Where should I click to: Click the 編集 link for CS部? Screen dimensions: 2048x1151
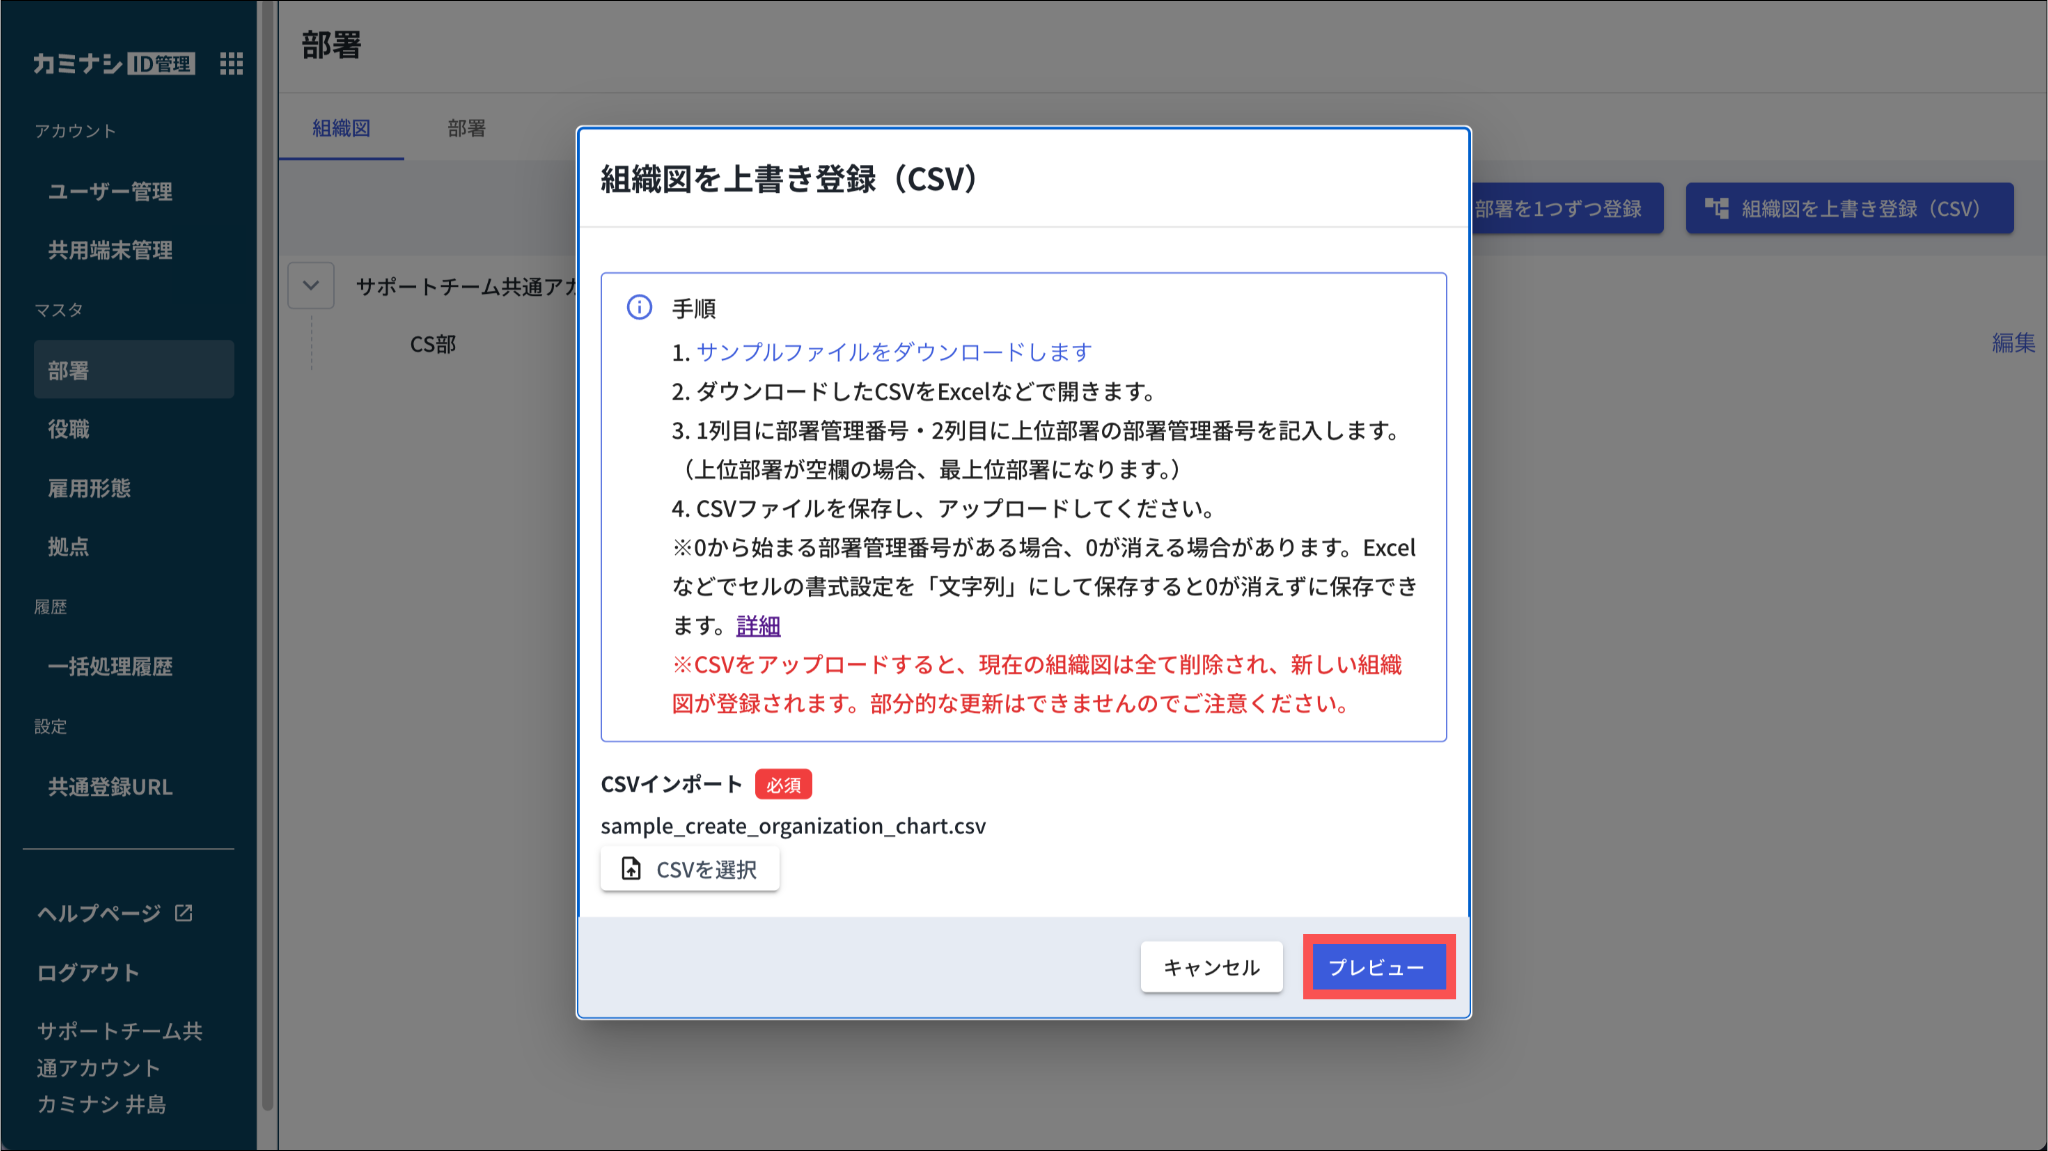(x=2012, y=343)
